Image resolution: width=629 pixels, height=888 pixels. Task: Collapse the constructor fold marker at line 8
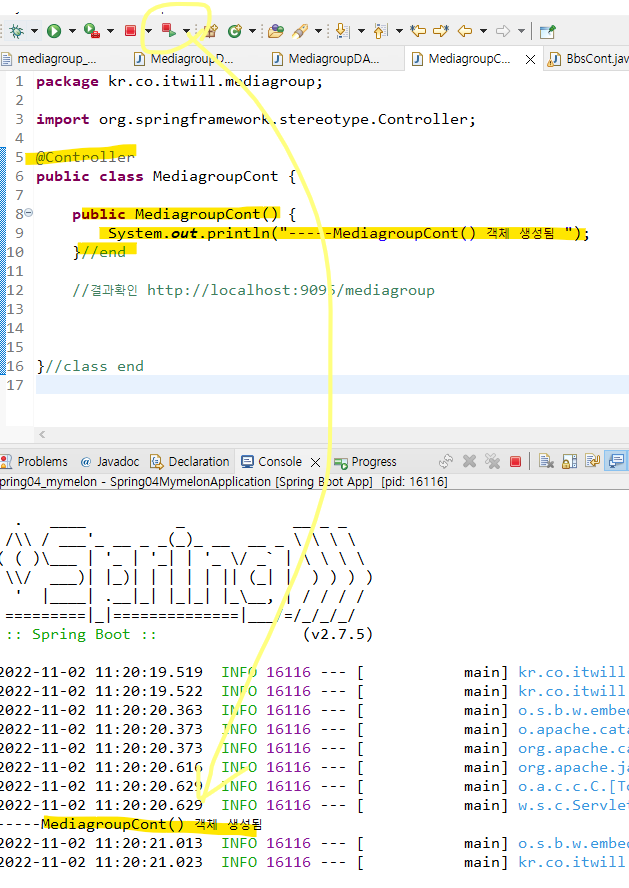click(x=28, y=213)
